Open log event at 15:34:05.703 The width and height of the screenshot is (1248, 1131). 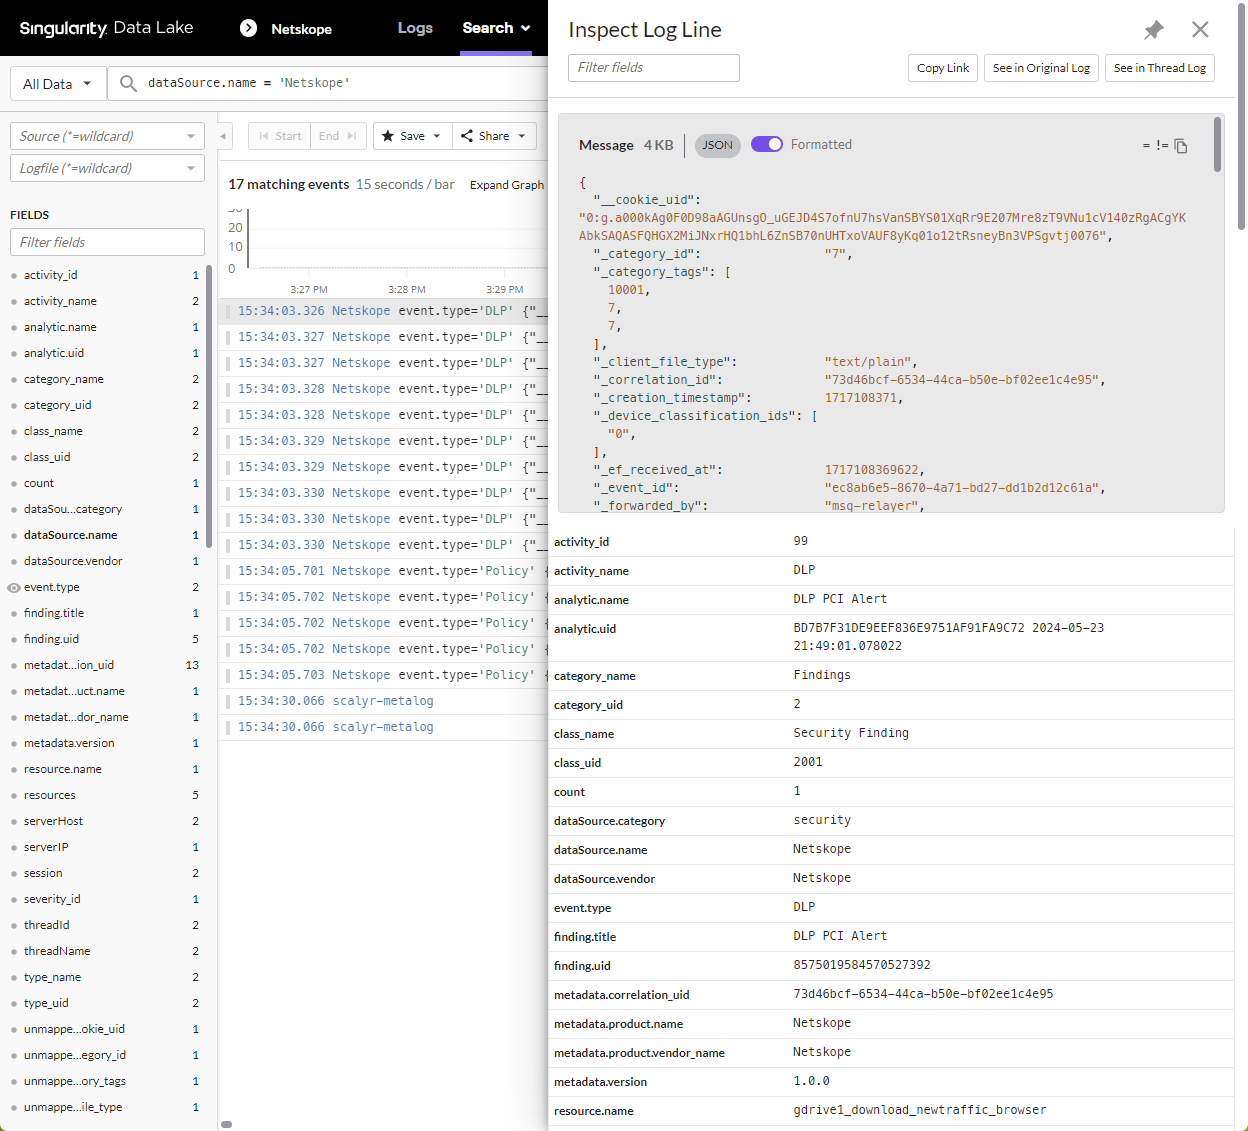[x=384, y=675]
